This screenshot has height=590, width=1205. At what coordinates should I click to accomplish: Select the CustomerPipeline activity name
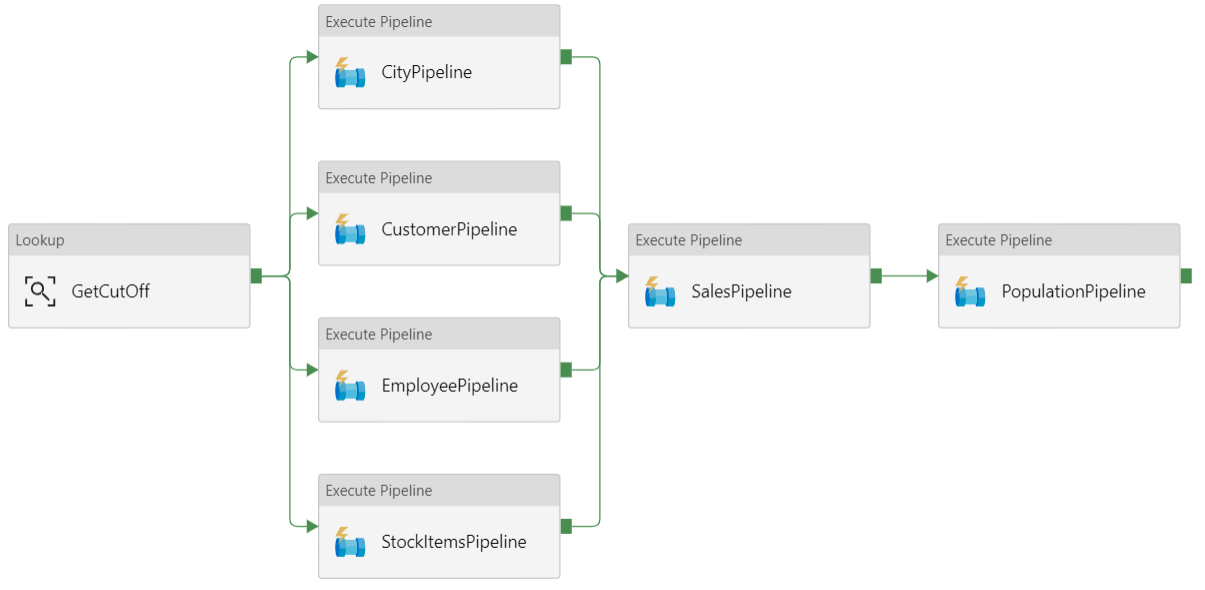(x=449, y=230)
